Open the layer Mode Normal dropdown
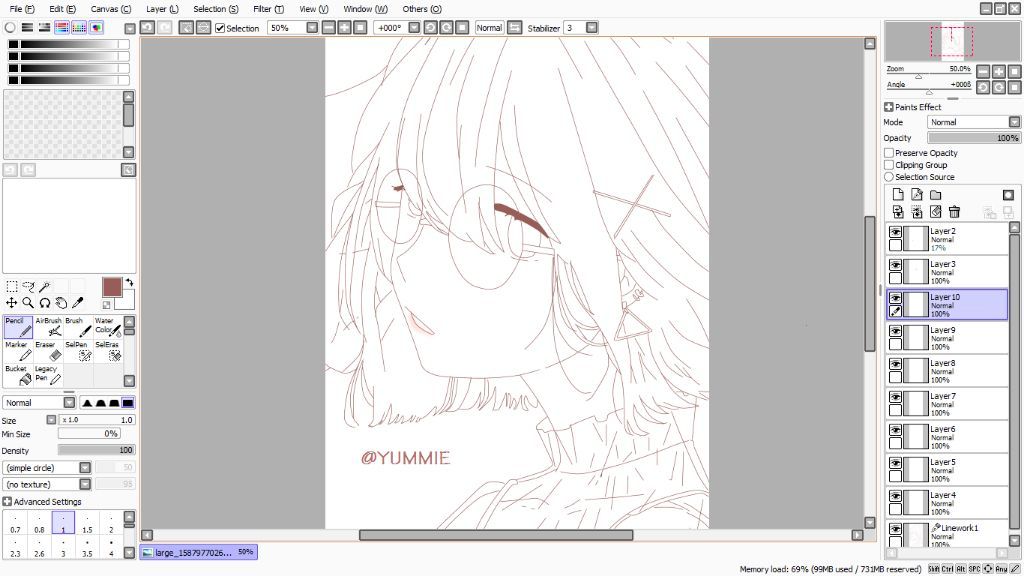The height and width of the screenshot is (576, 1024). click(1014, 122)
